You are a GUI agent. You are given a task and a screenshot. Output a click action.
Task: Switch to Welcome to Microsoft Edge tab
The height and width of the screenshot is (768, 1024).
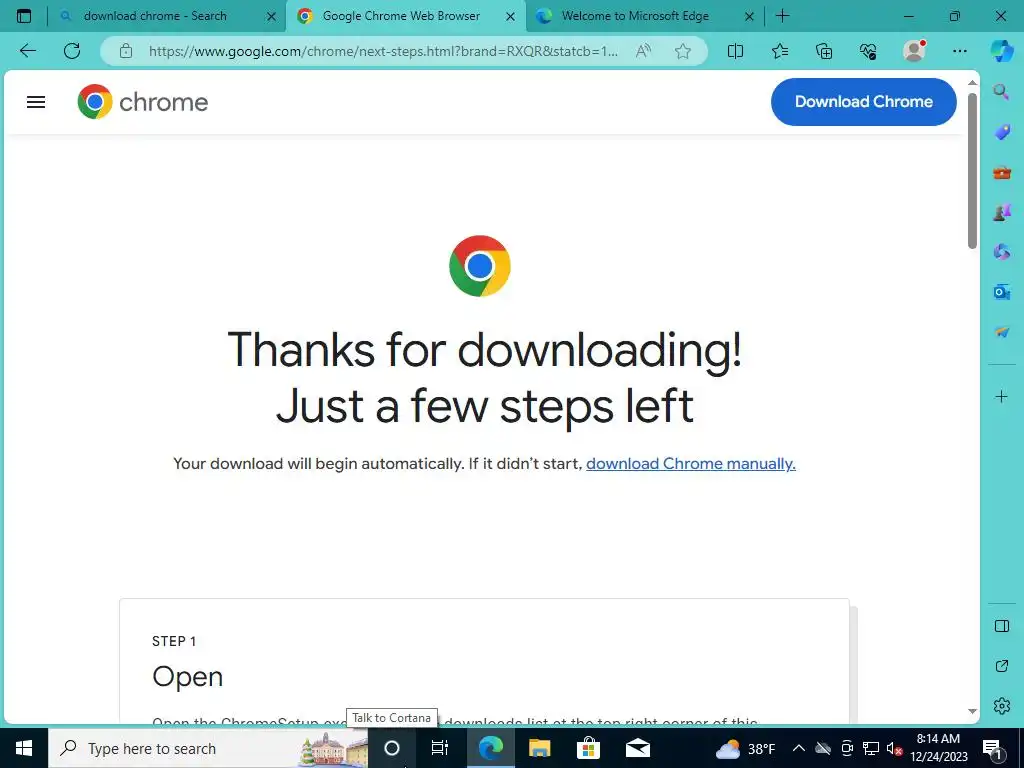point(635,16)
